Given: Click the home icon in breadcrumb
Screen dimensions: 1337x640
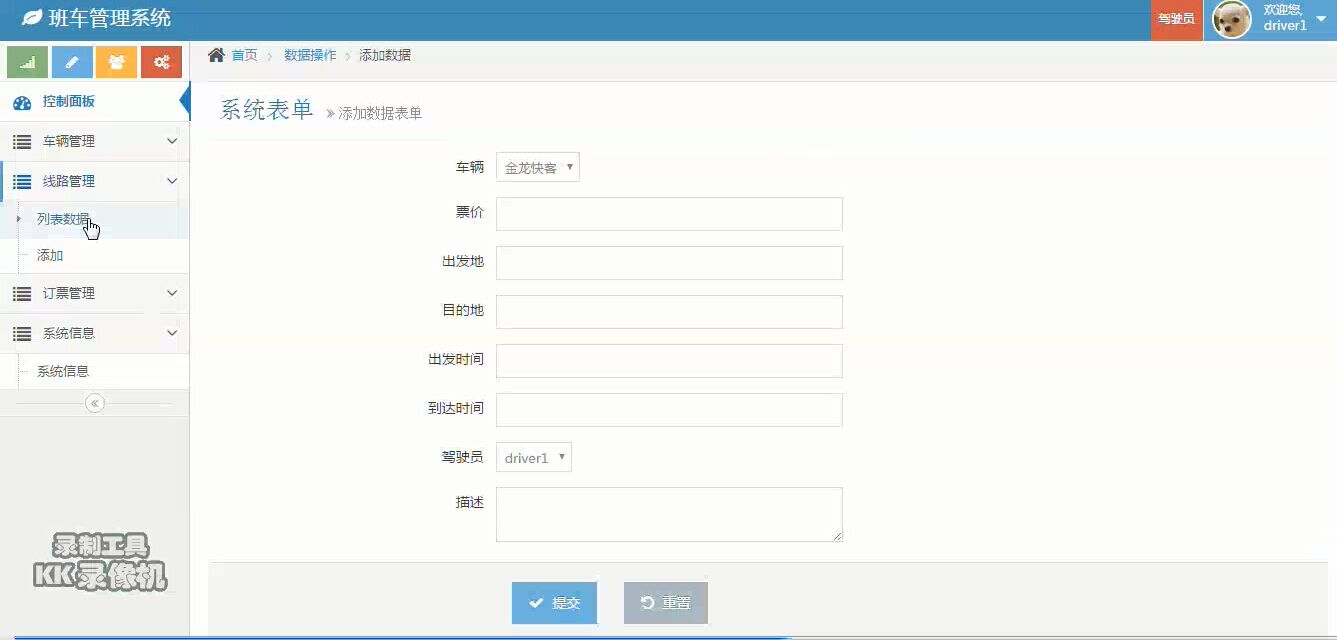Looking at the screenshot, I should (x=216, y=55).
